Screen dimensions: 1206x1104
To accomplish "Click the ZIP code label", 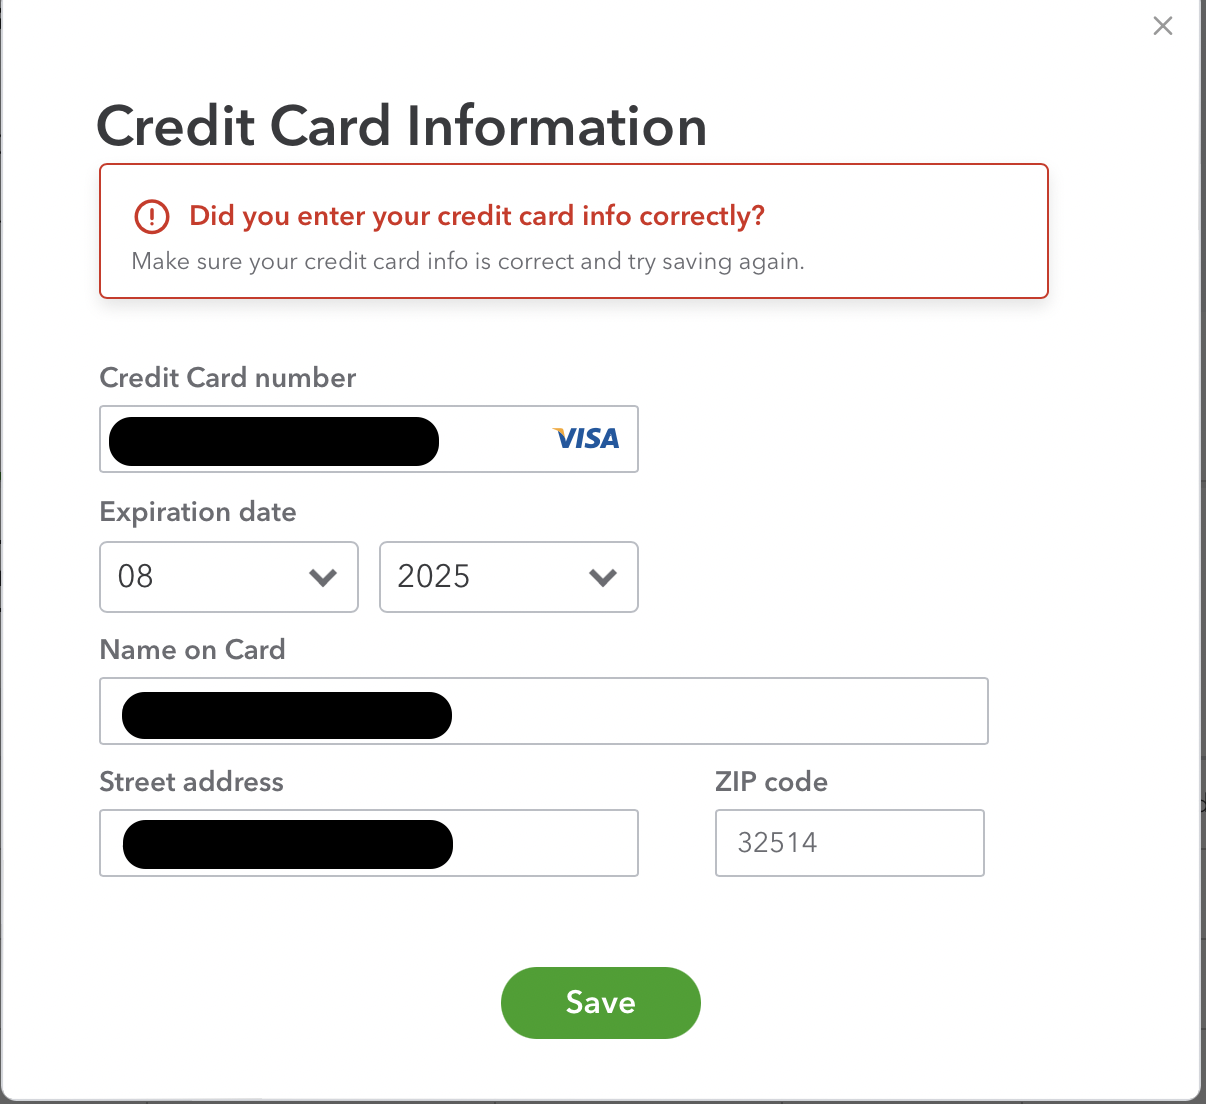I will (771, 782).
